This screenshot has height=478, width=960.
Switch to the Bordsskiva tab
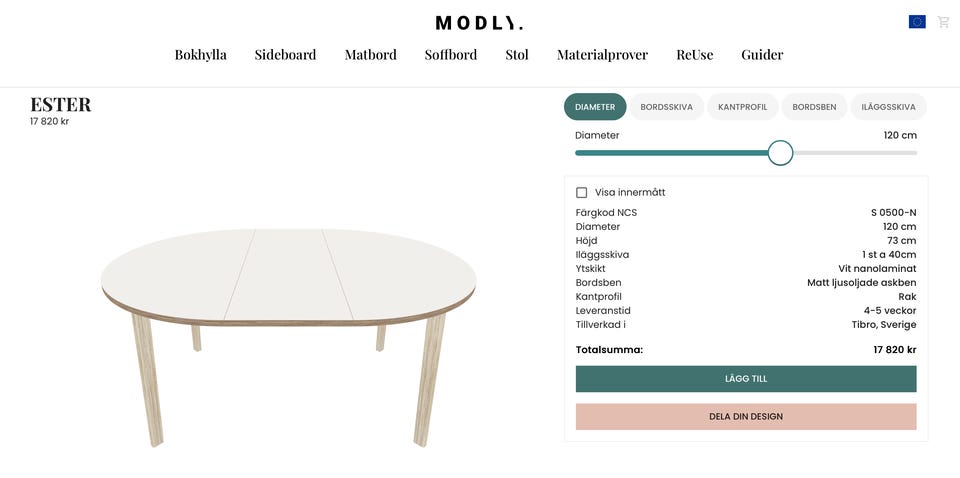[x=666, y=107]
